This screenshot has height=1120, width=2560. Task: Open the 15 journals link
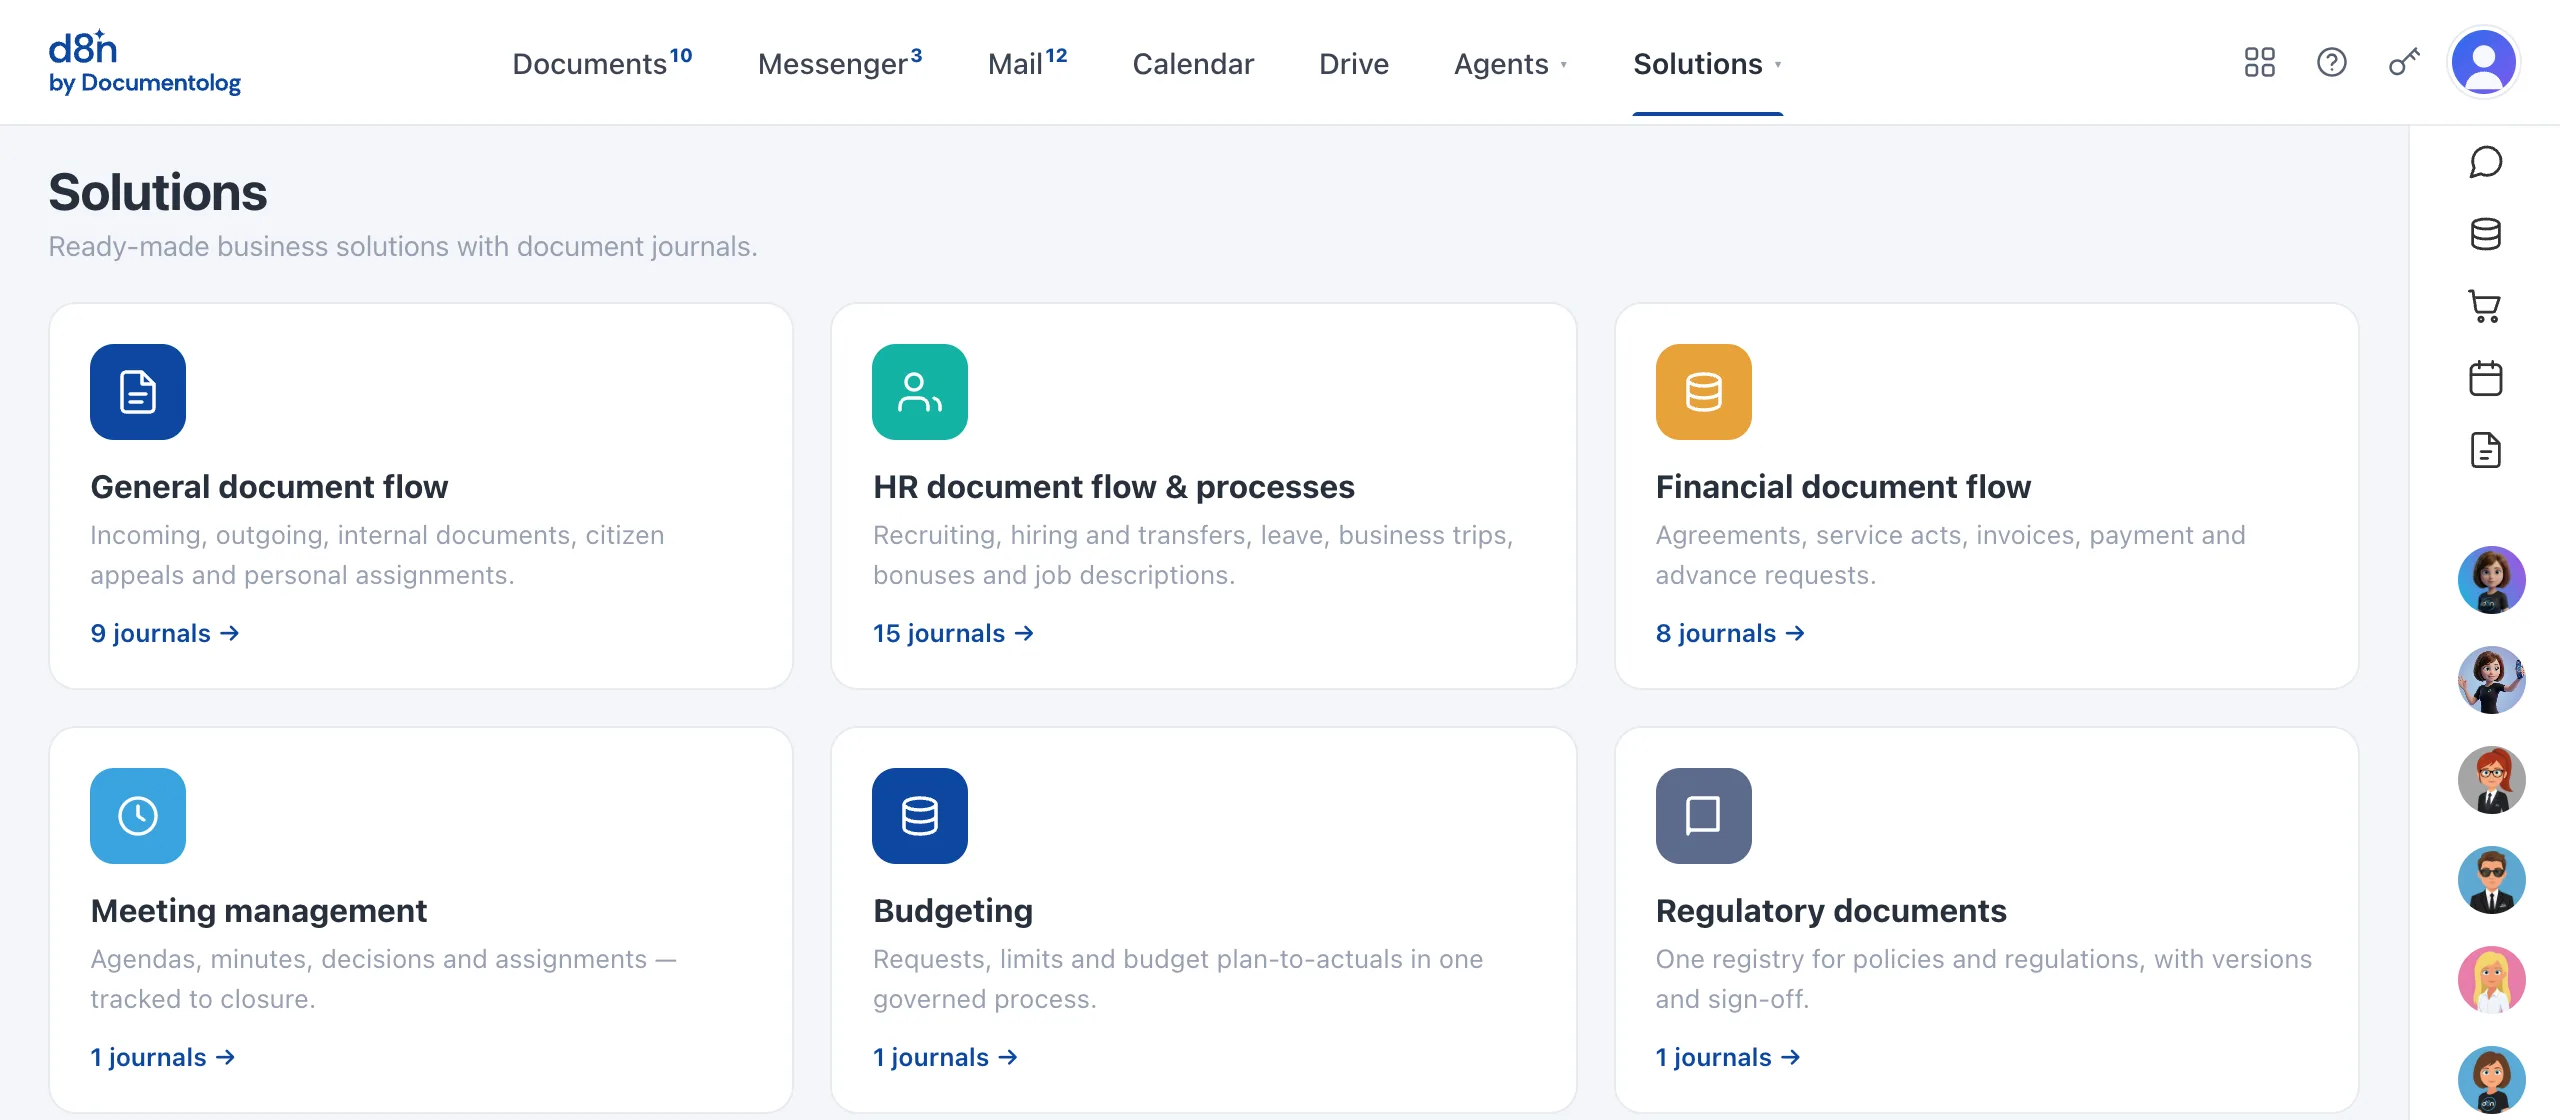(953, 633)
